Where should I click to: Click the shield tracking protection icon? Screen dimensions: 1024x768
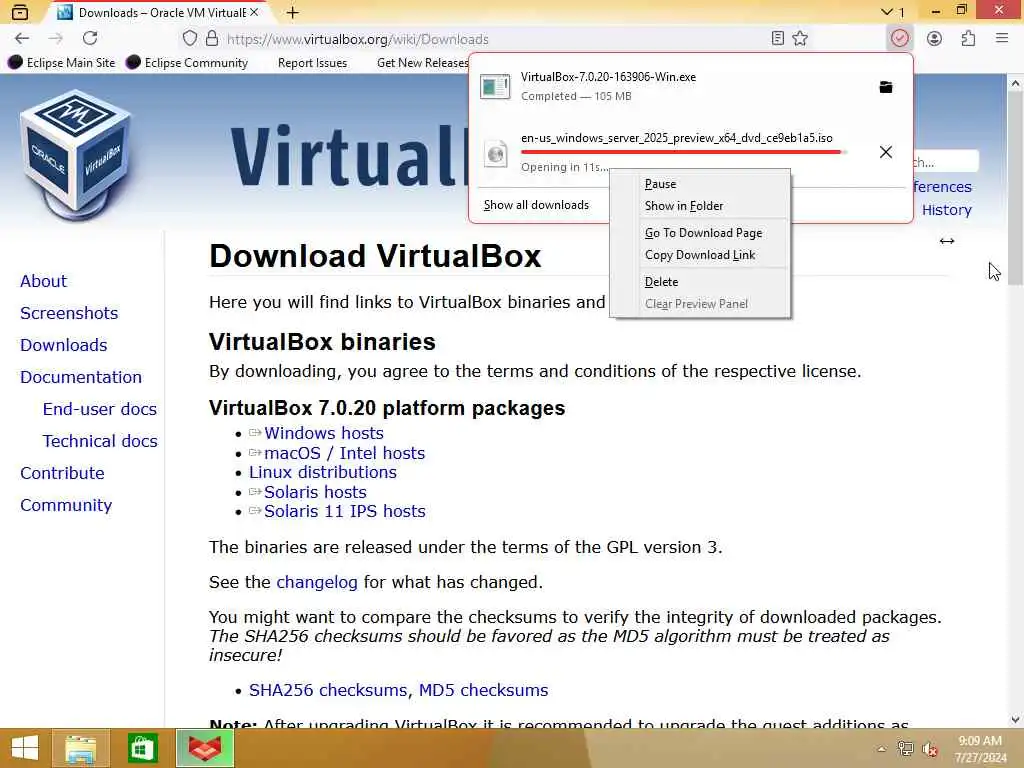tap(189, 39)
